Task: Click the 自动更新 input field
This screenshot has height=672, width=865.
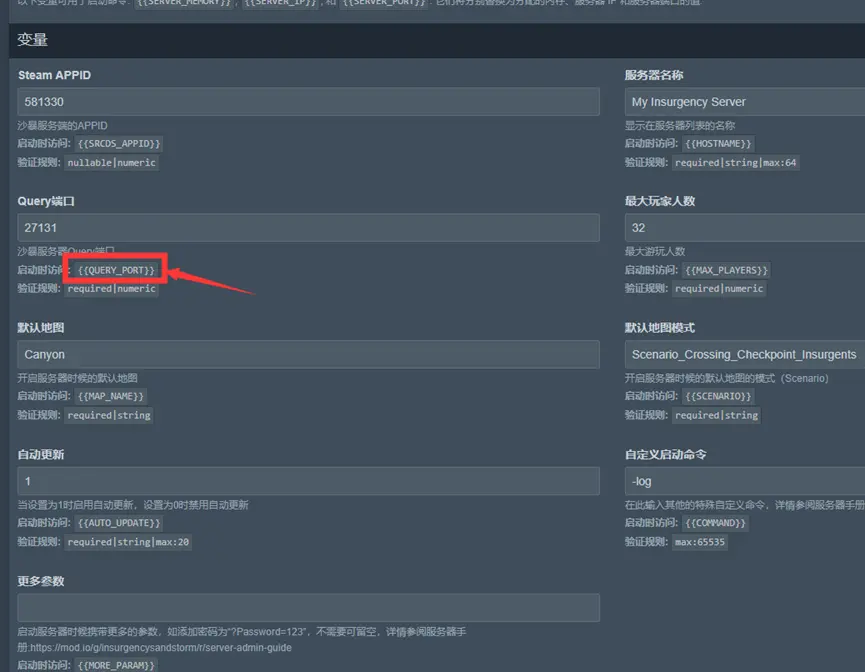Action: coord(308,481)
